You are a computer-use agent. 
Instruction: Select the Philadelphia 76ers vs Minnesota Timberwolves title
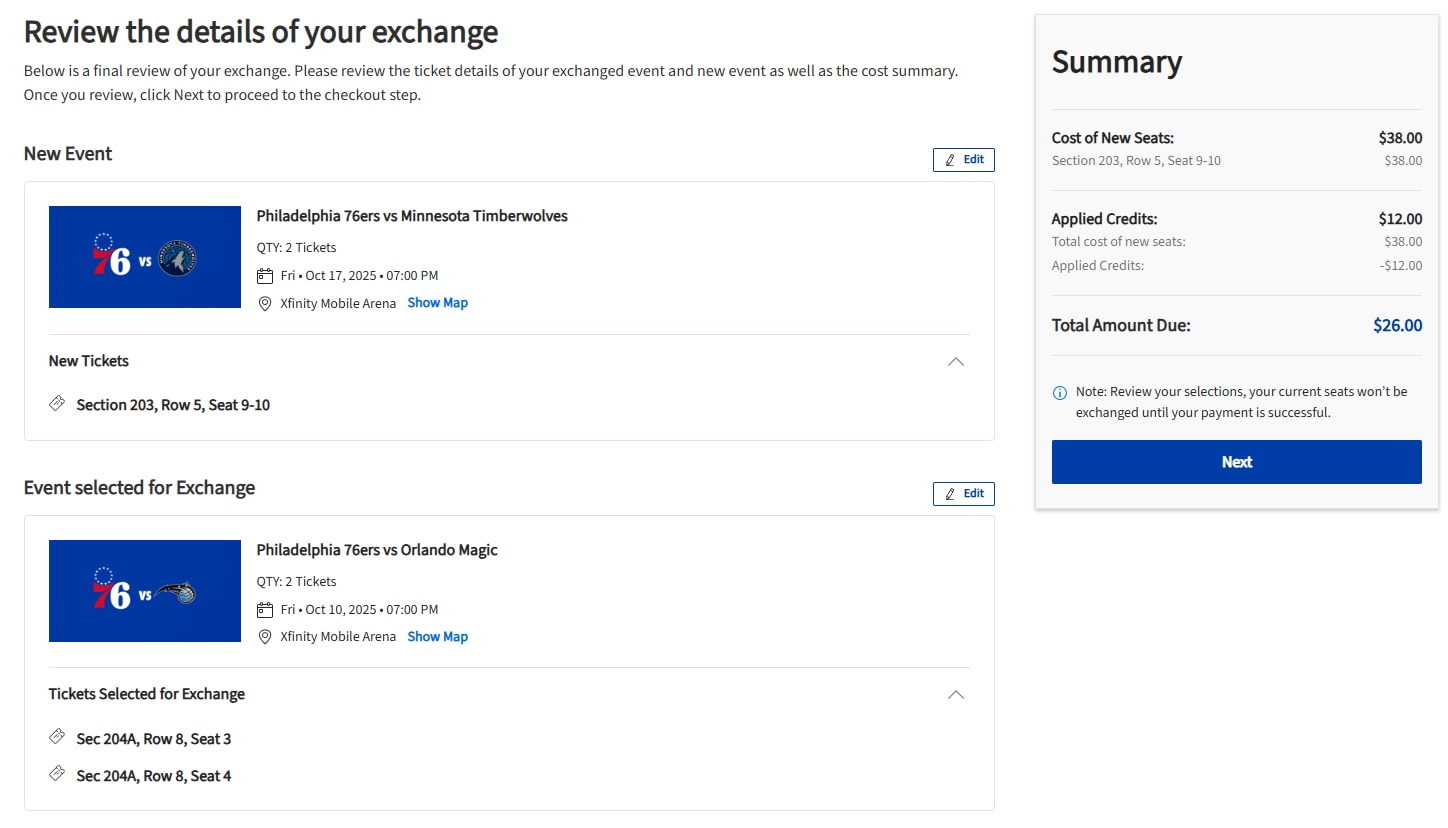(x=412, y=215)
